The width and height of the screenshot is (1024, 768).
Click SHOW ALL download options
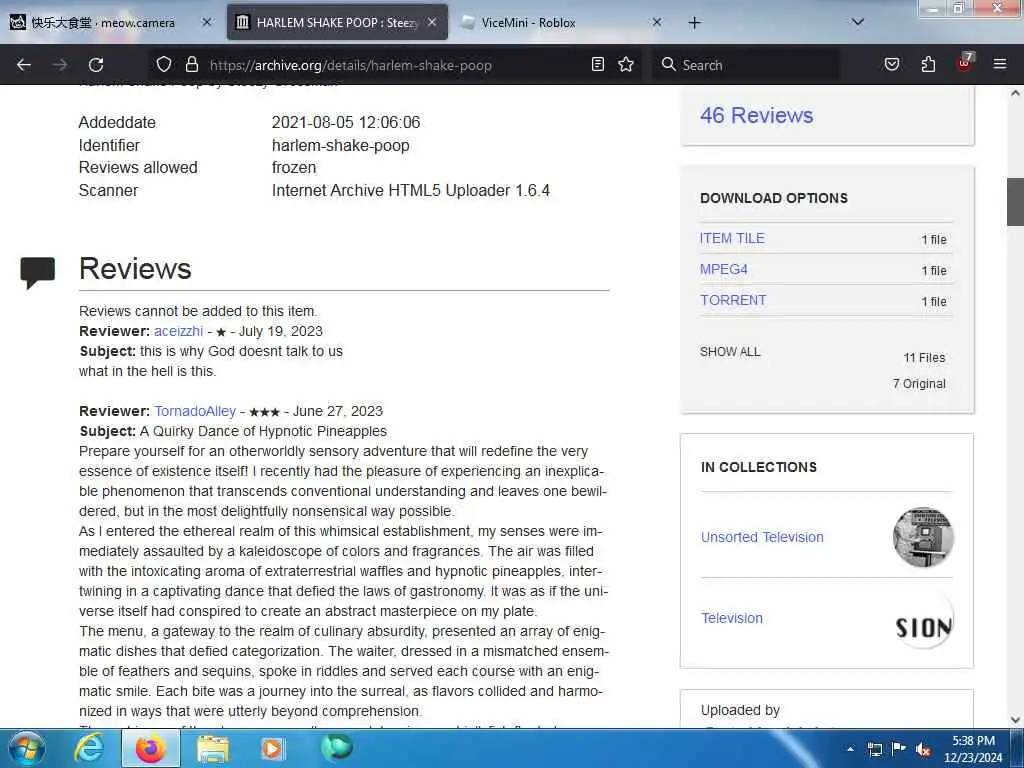pos(730,352)
